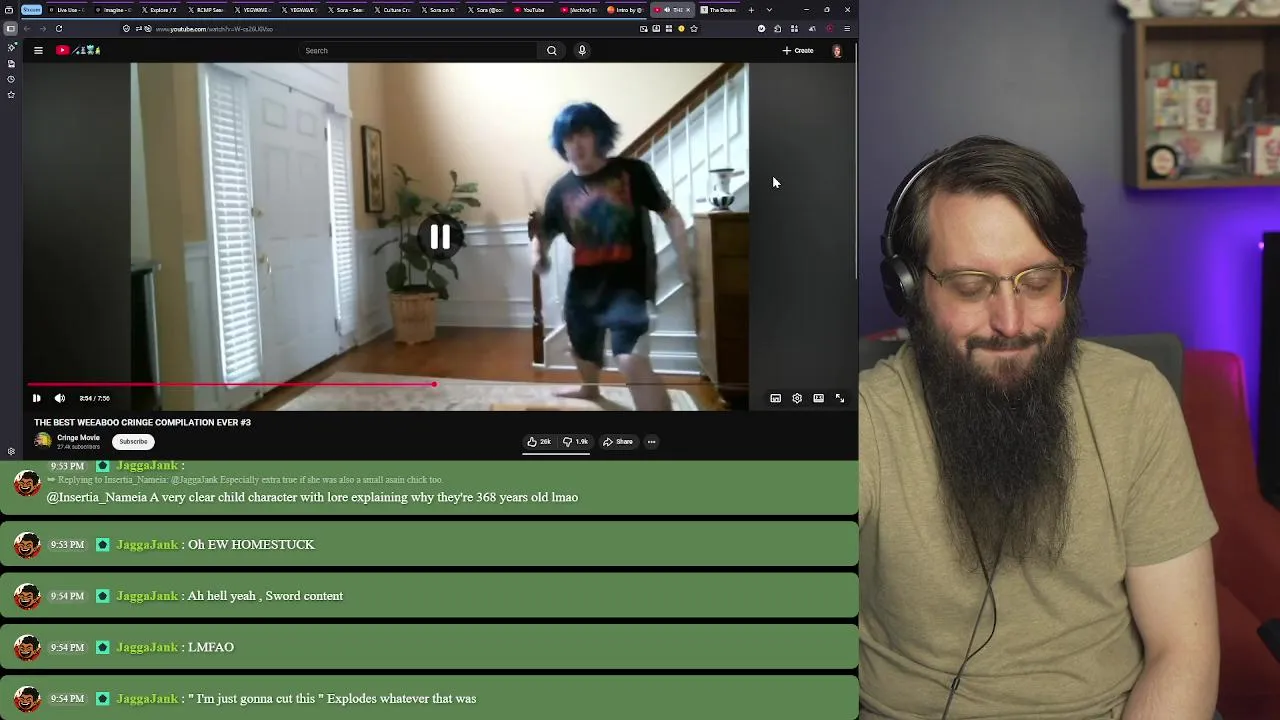Click the sidebar bookmarks star icon
1280x720 pixels.
point(11,95)
